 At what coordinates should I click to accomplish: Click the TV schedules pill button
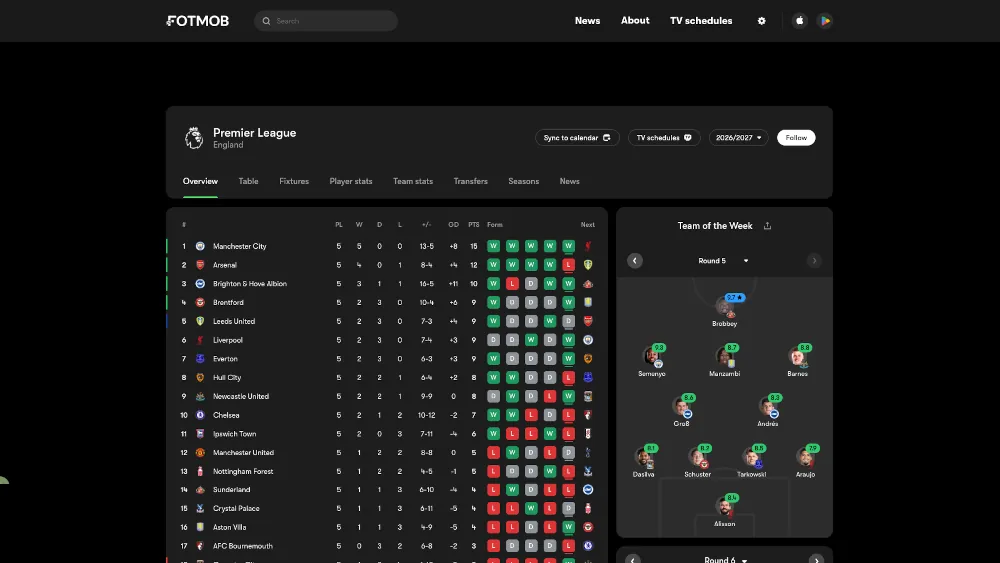tap(664, 138)
